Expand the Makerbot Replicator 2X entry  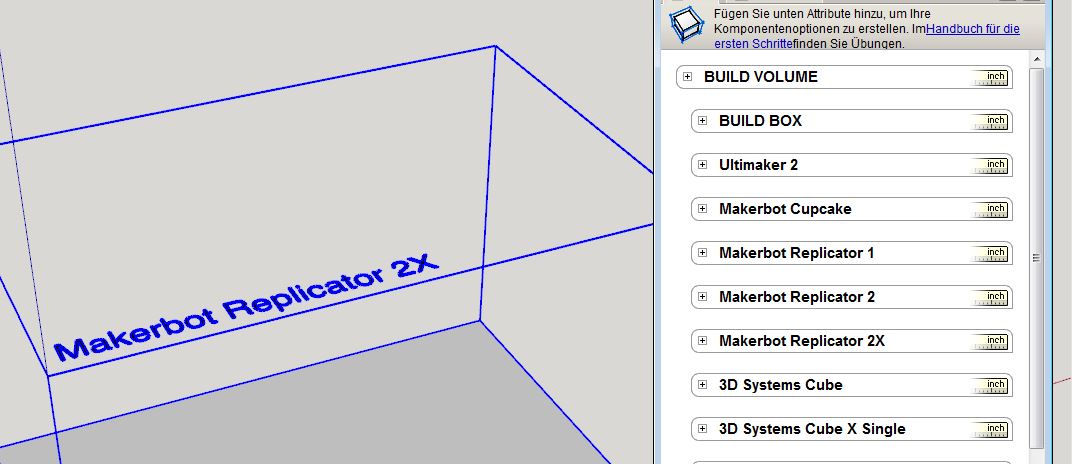[x=702, y=341]
